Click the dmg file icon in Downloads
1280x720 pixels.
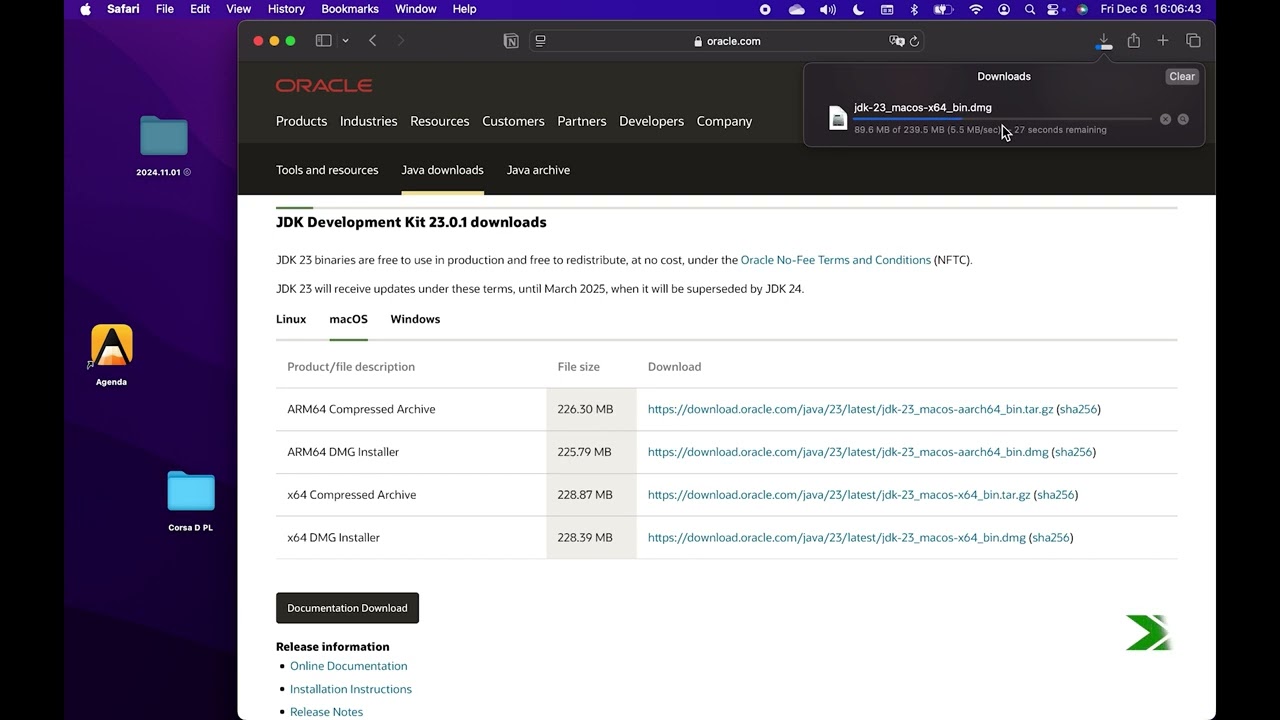click(x=838, y=118)
